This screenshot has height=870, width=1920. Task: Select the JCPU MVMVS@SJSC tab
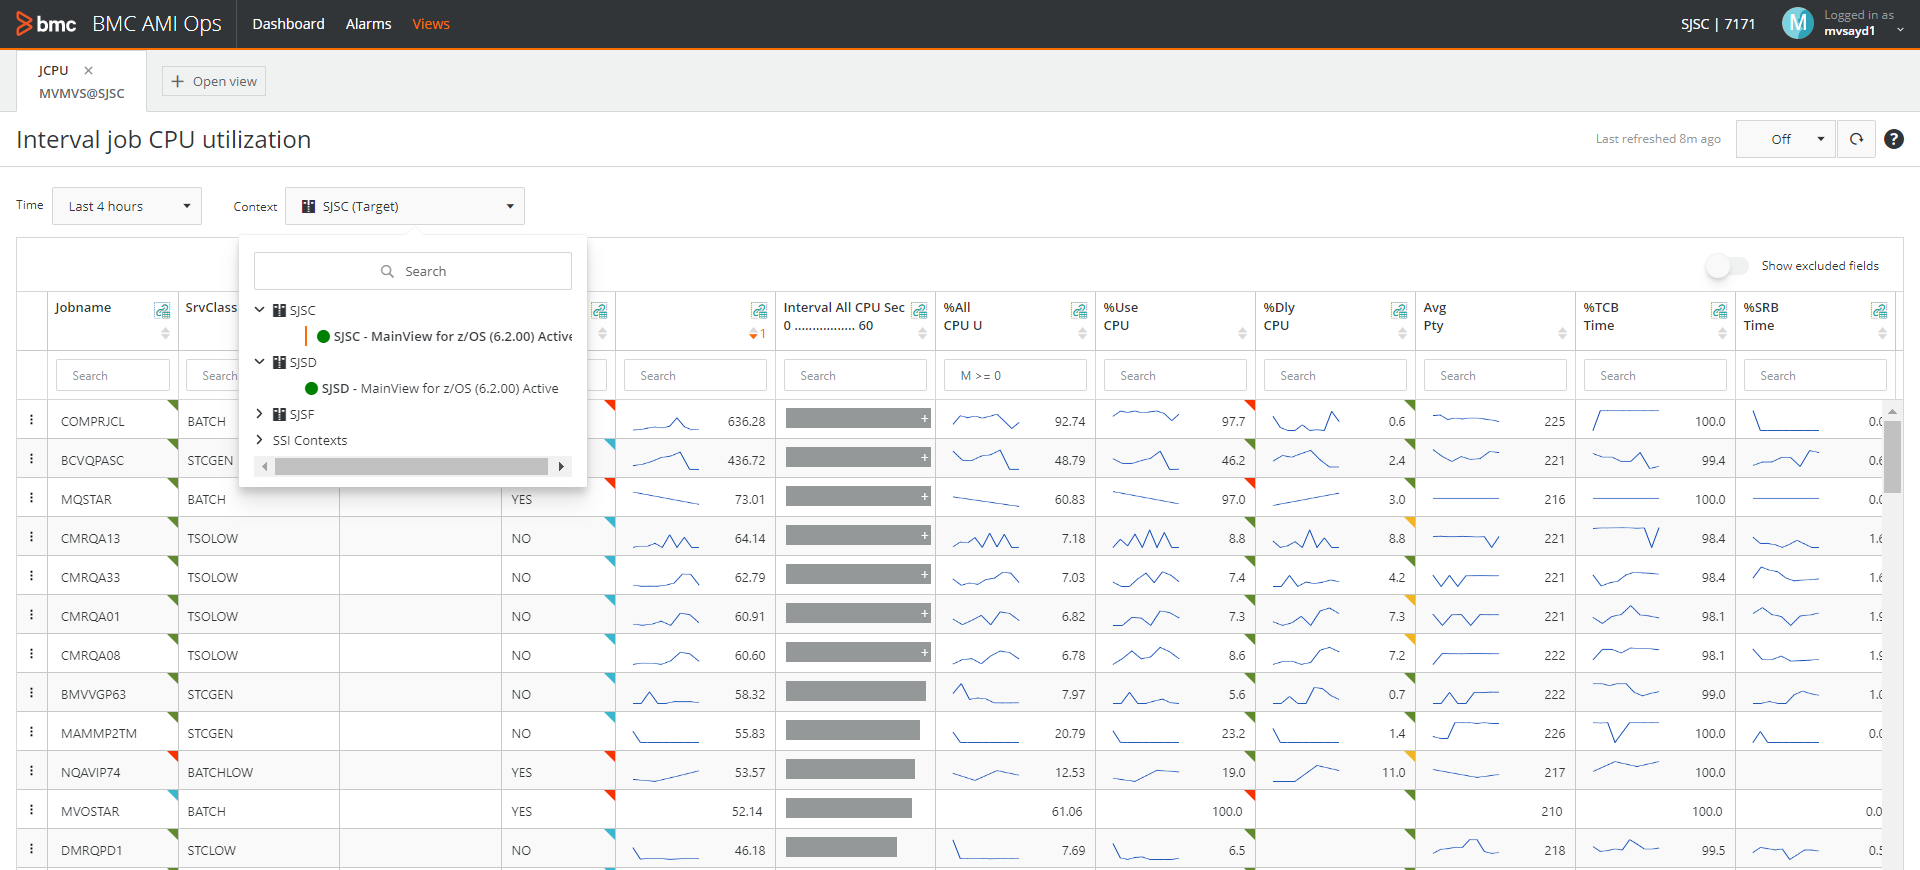(81, 82)
